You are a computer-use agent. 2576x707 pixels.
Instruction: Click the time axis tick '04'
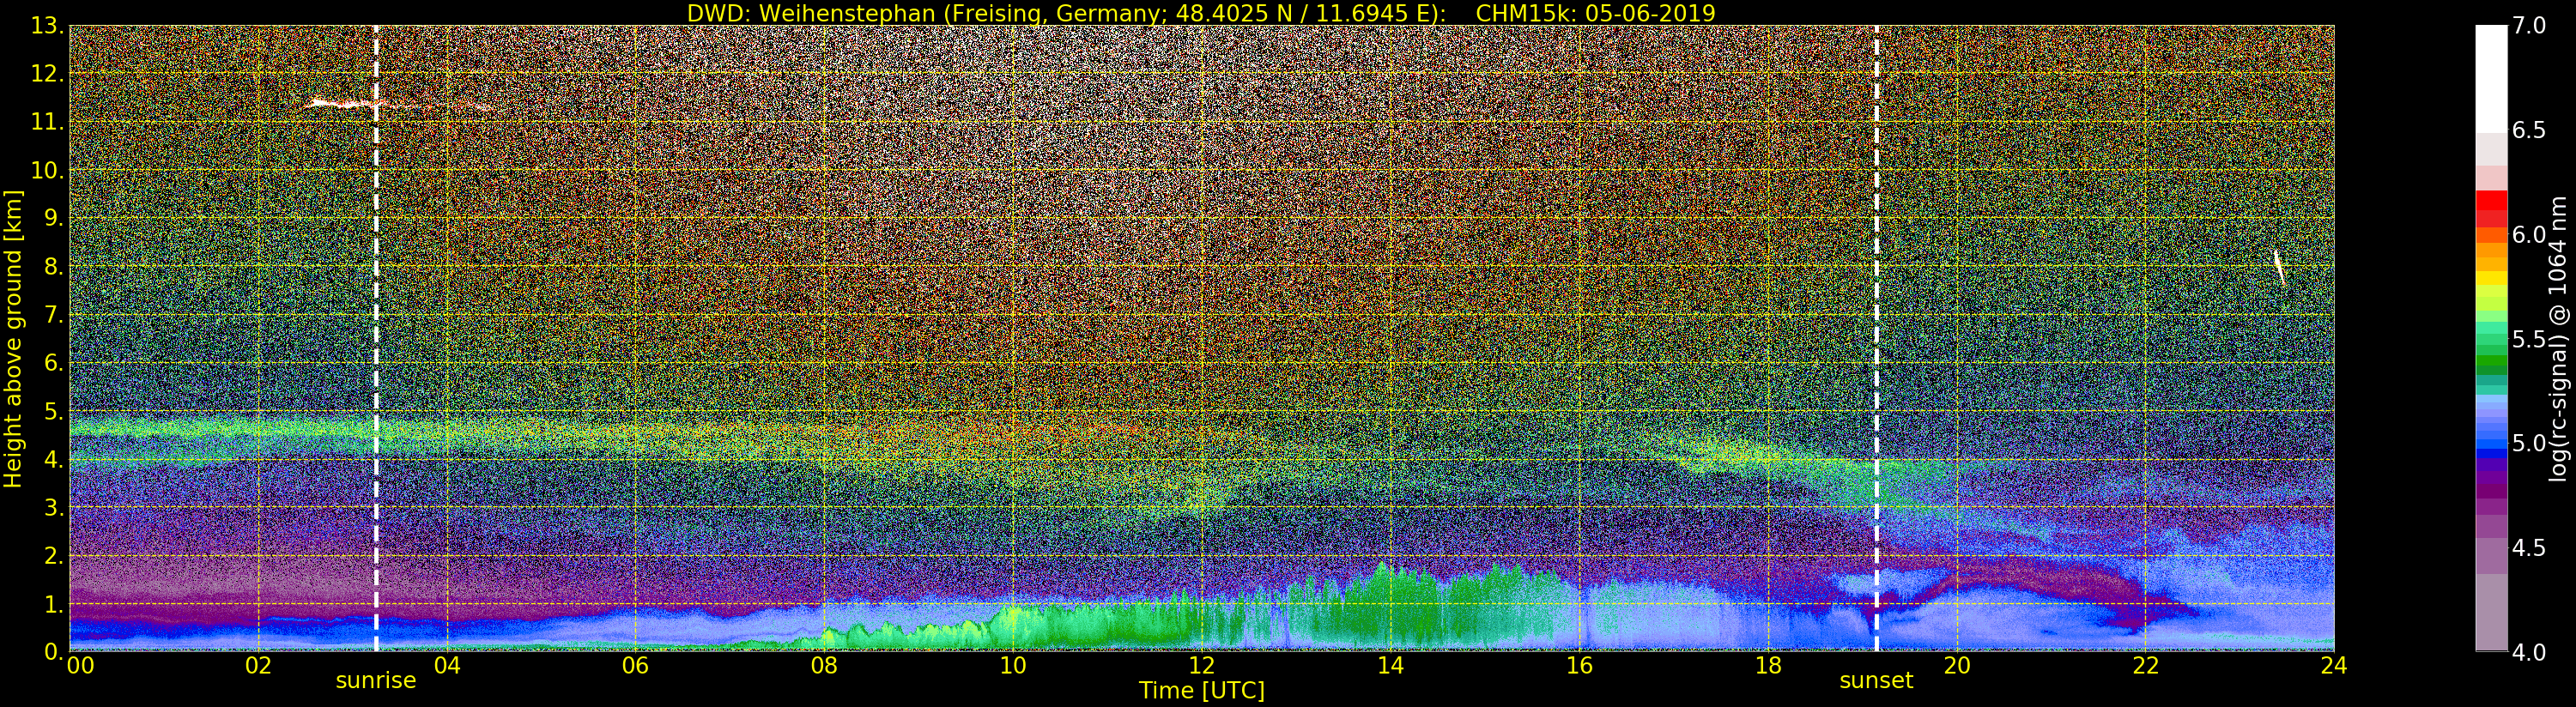tap(447, 665)
